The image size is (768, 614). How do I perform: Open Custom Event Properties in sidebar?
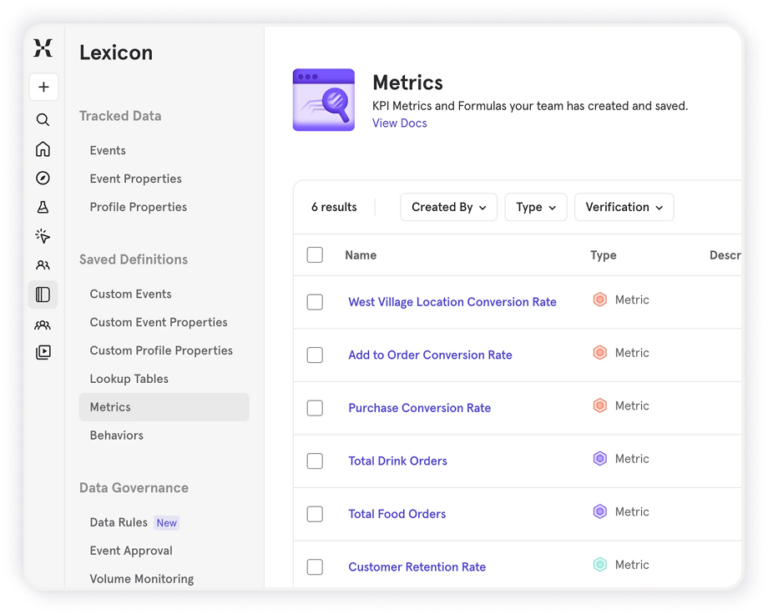(x=158, y=322)
